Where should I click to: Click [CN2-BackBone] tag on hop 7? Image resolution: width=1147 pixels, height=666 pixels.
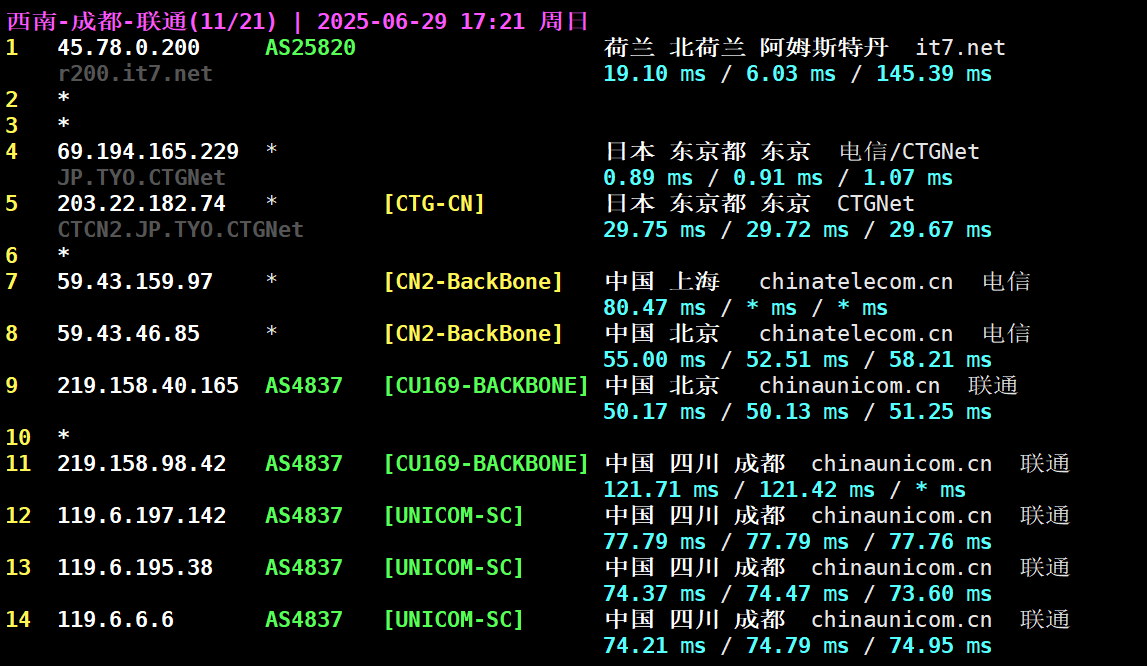click(473, 281)
